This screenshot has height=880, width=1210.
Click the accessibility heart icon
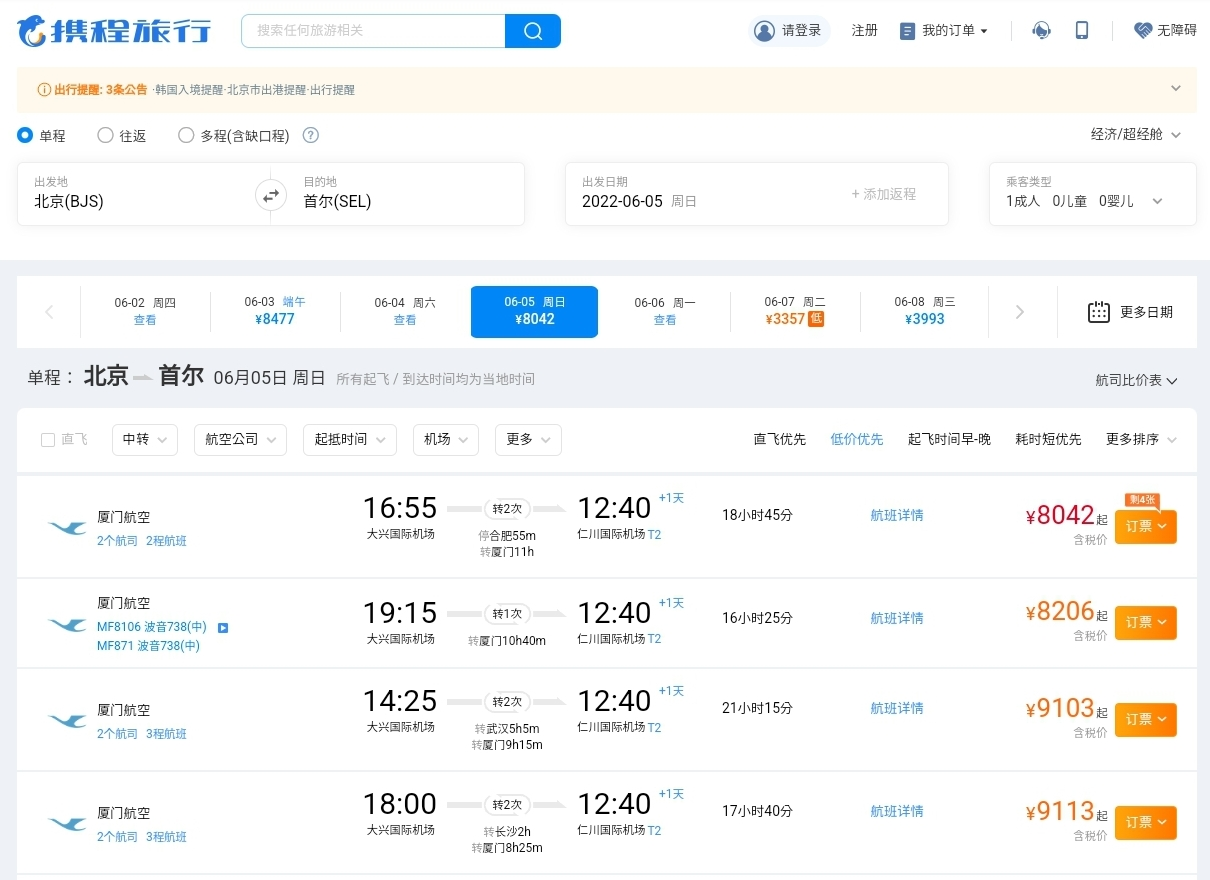click(1143, 31)
